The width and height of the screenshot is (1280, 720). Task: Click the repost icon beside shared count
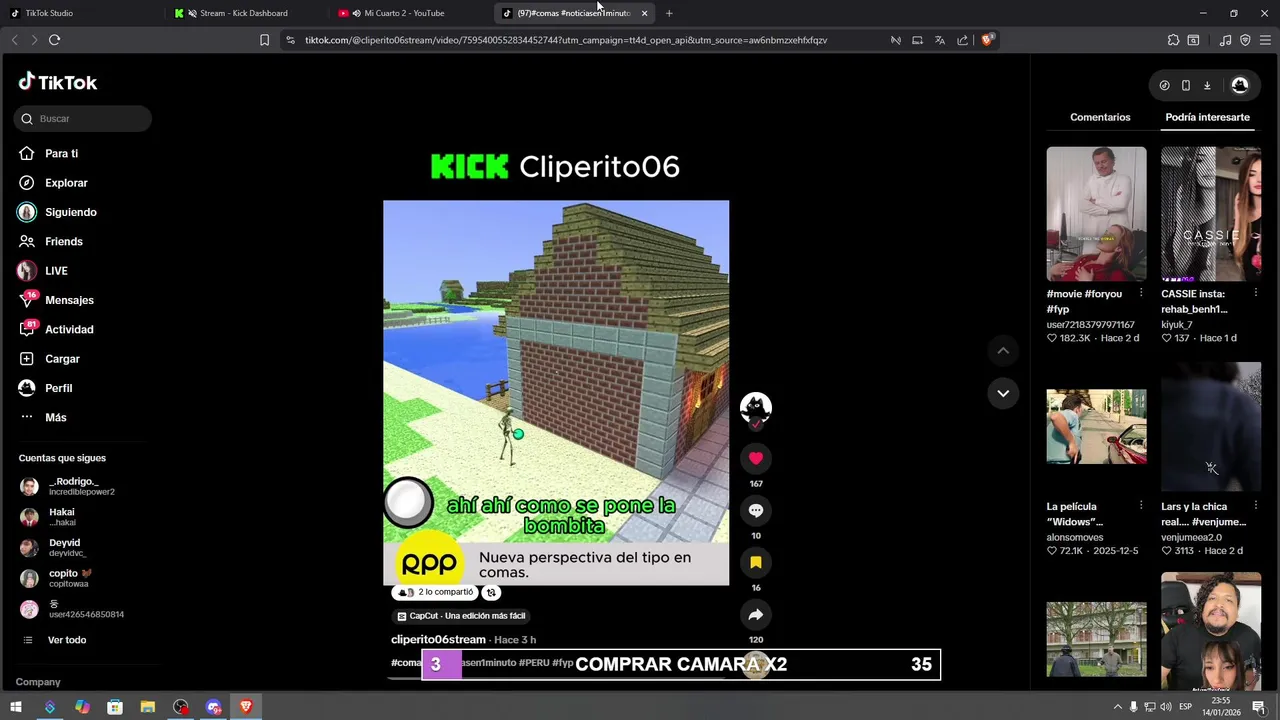491,592
